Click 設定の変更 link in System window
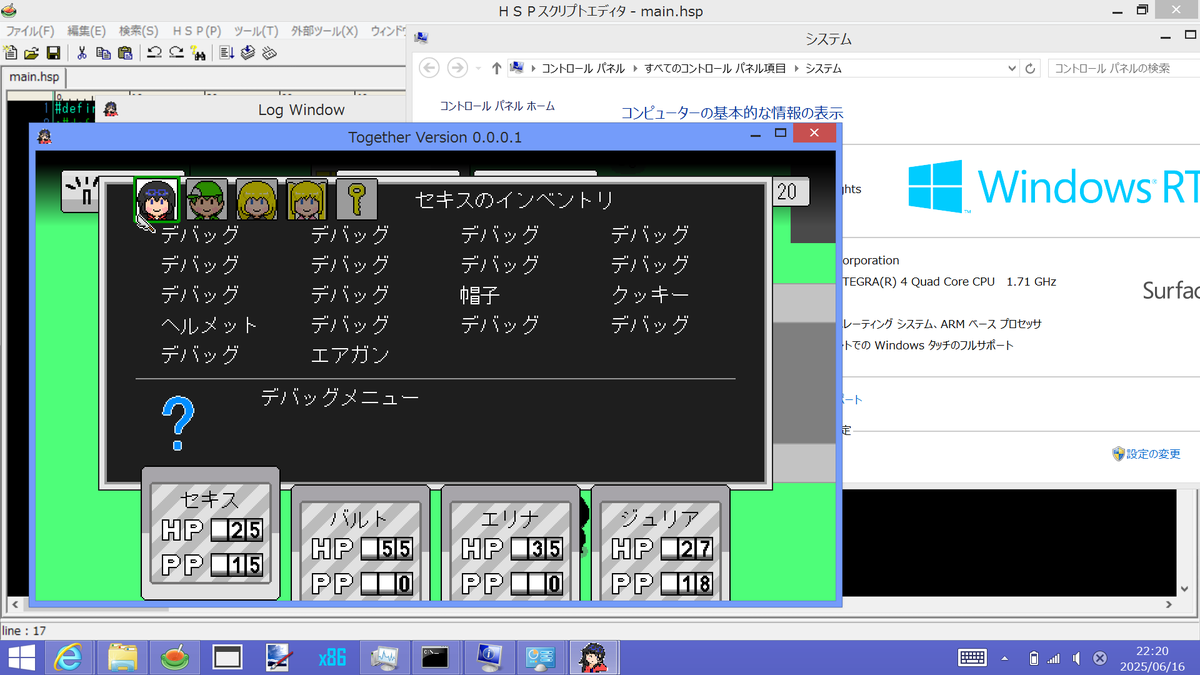The image size is (1200, 675). click(1154, 454)
